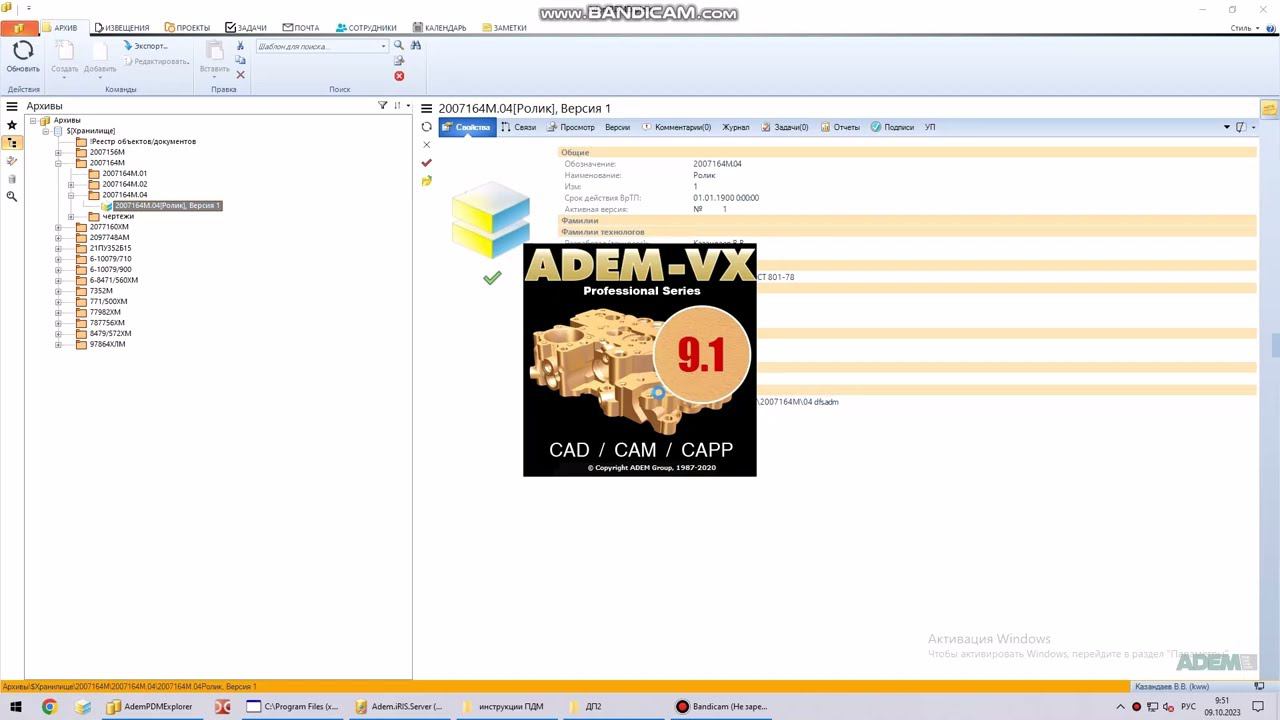Image resolution: width=1280 pixels, height=720 pixels.
Task: Open Bandicam in the taskbar
Action: point(722,706)
